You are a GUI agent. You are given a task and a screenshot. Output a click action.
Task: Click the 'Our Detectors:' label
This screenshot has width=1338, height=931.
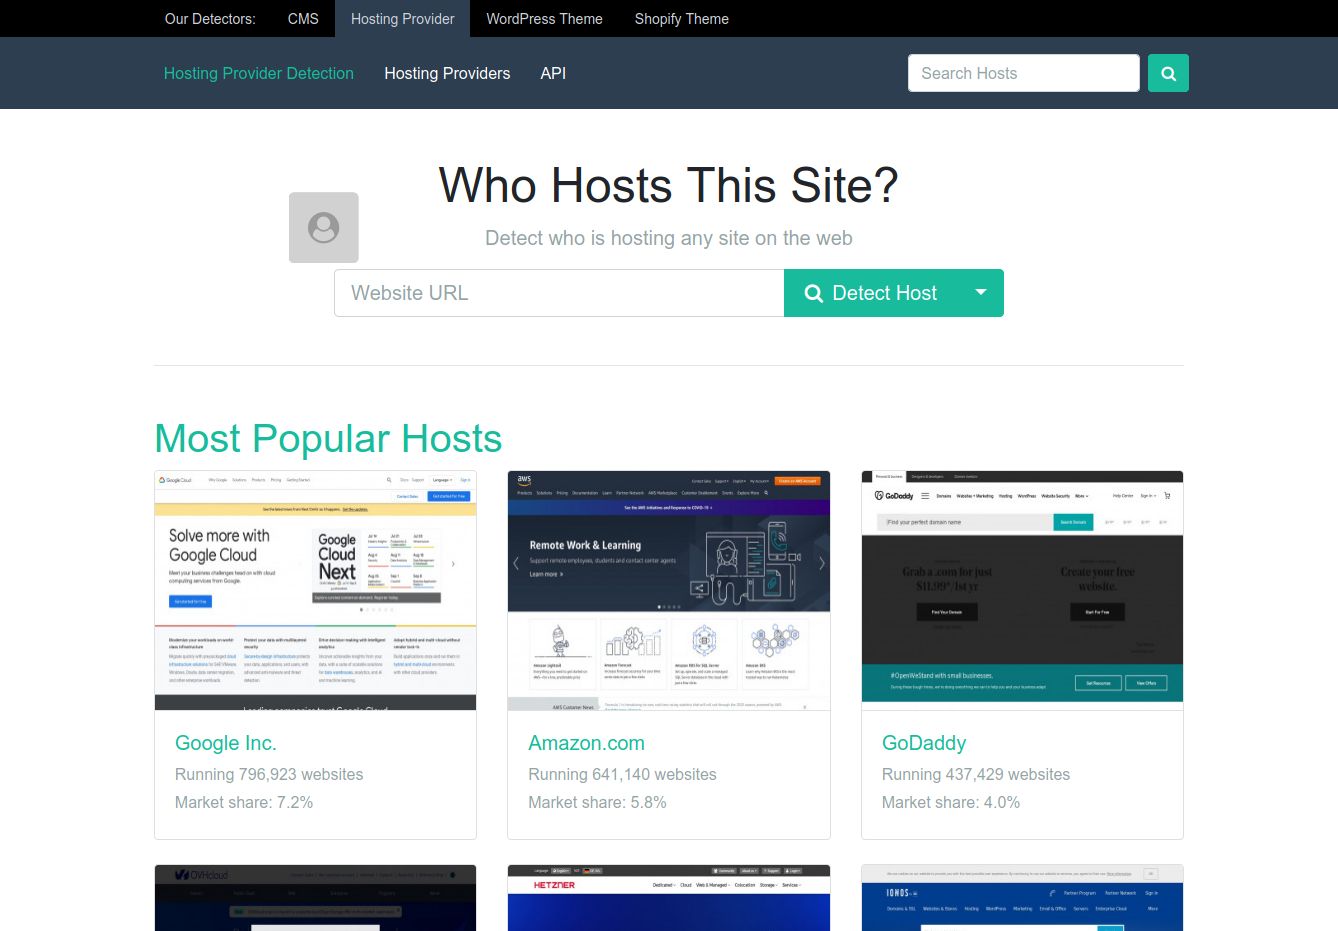click(210, 19)
